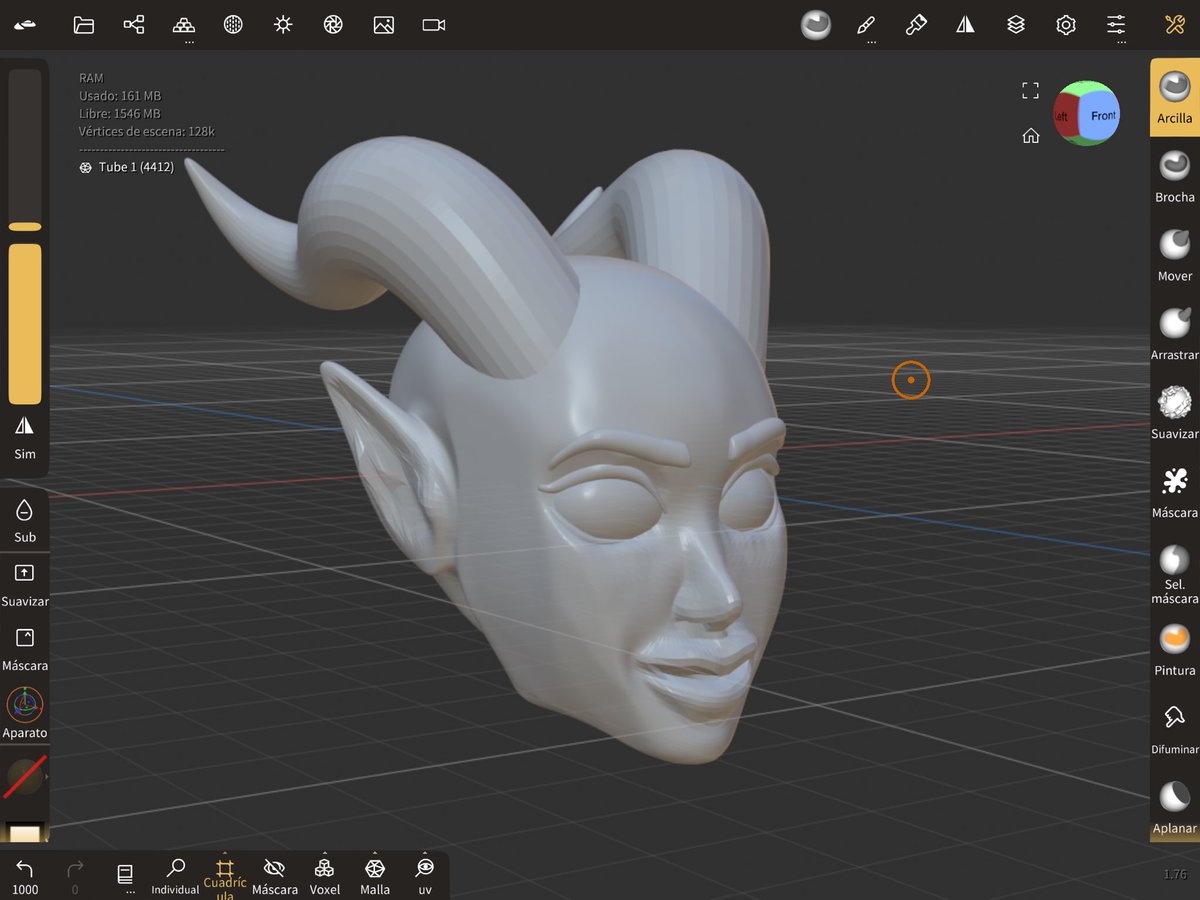The width and height of the screenshot is (1200, 900).
Task: Select the Brocha brush tool
Action: (x=1175, y=177)
